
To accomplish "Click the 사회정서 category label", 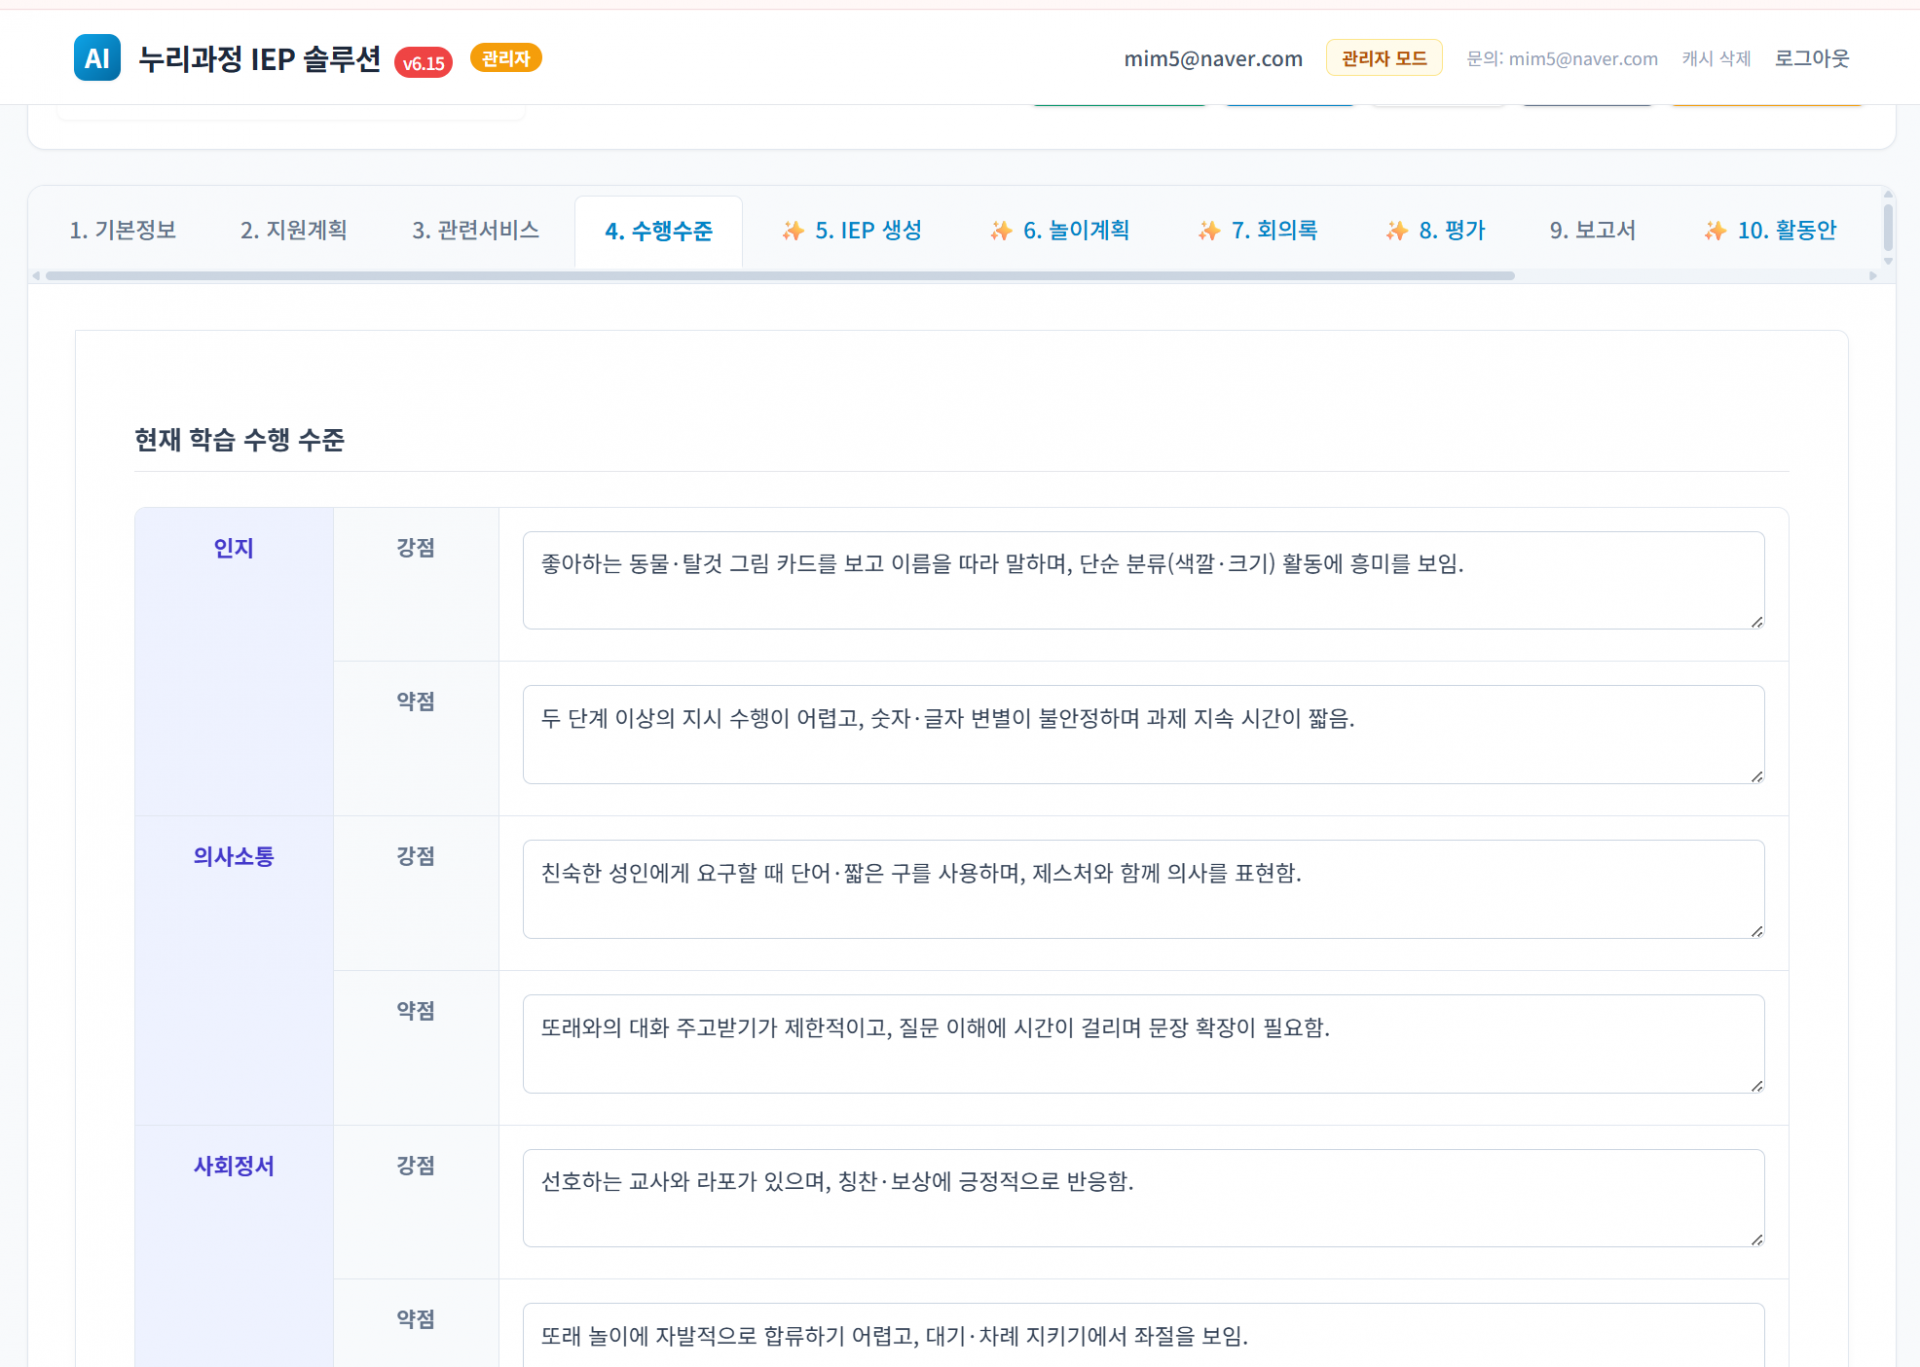I will pos(234,1166).
